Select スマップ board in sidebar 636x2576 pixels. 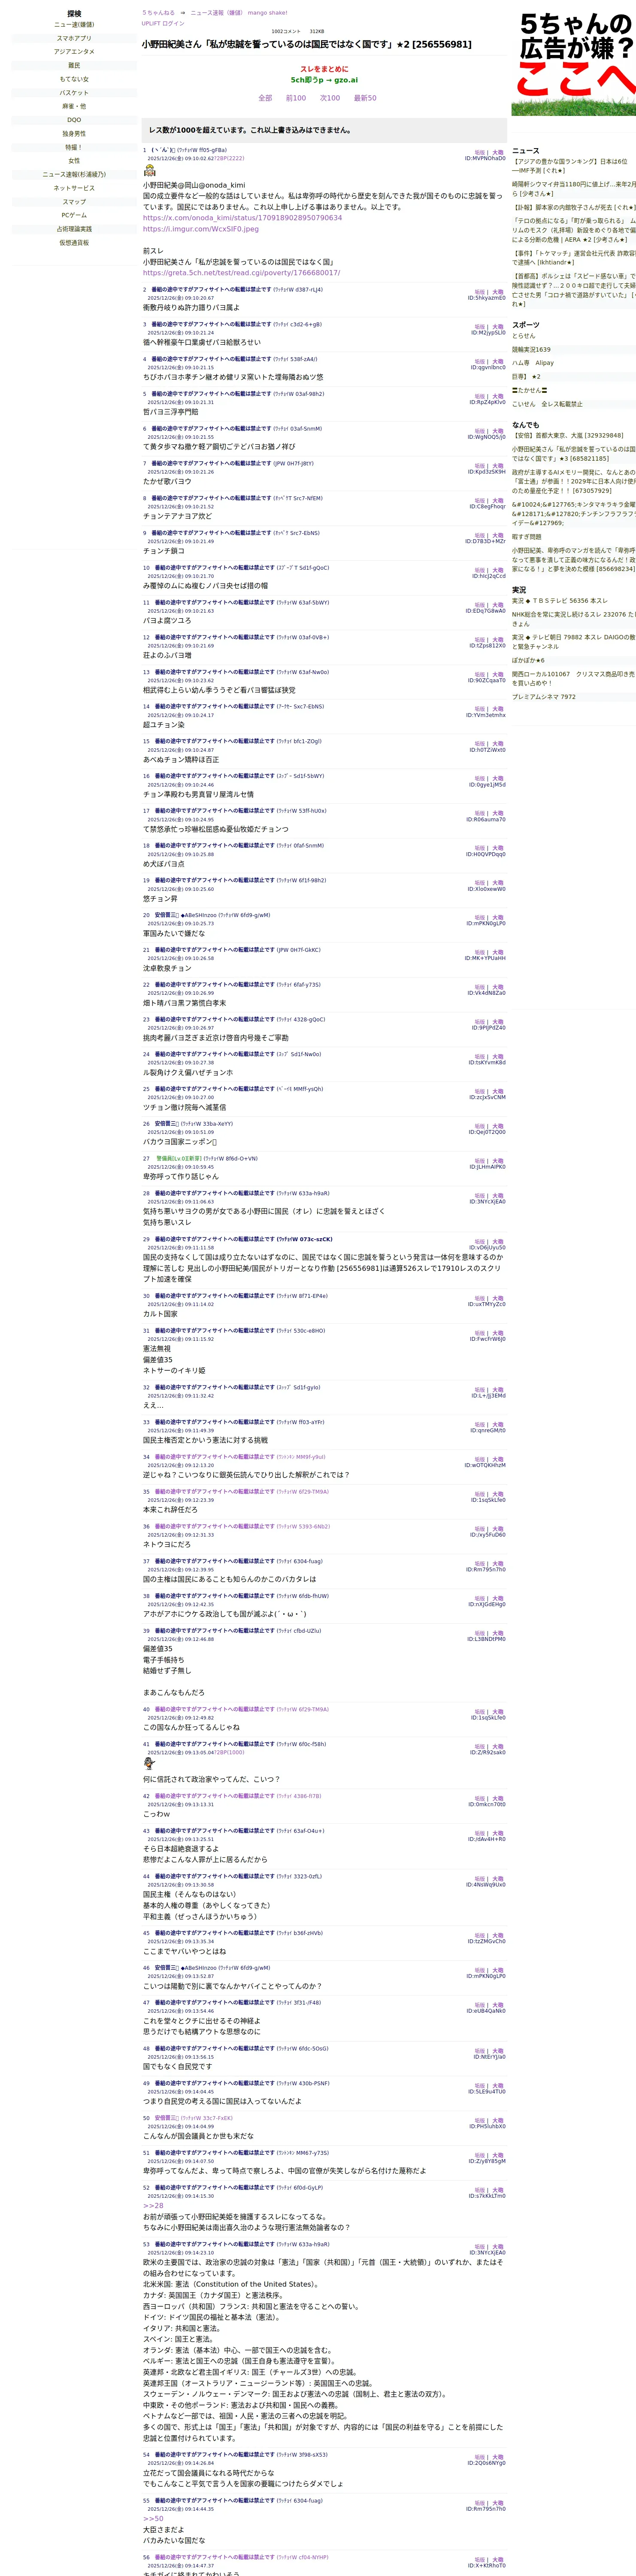point(74,202)
